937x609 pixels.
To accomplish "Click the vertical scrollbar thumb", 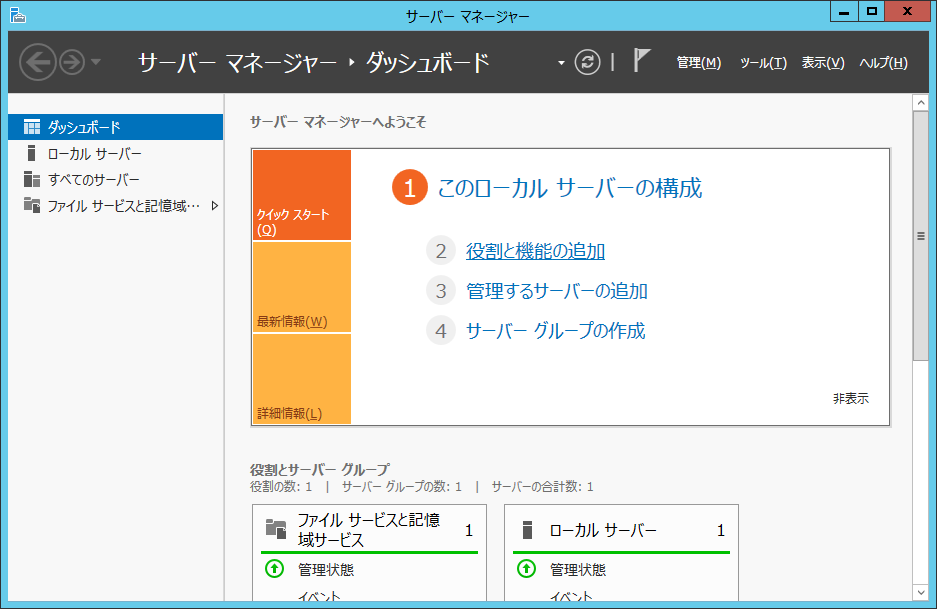I will point(921,236).
